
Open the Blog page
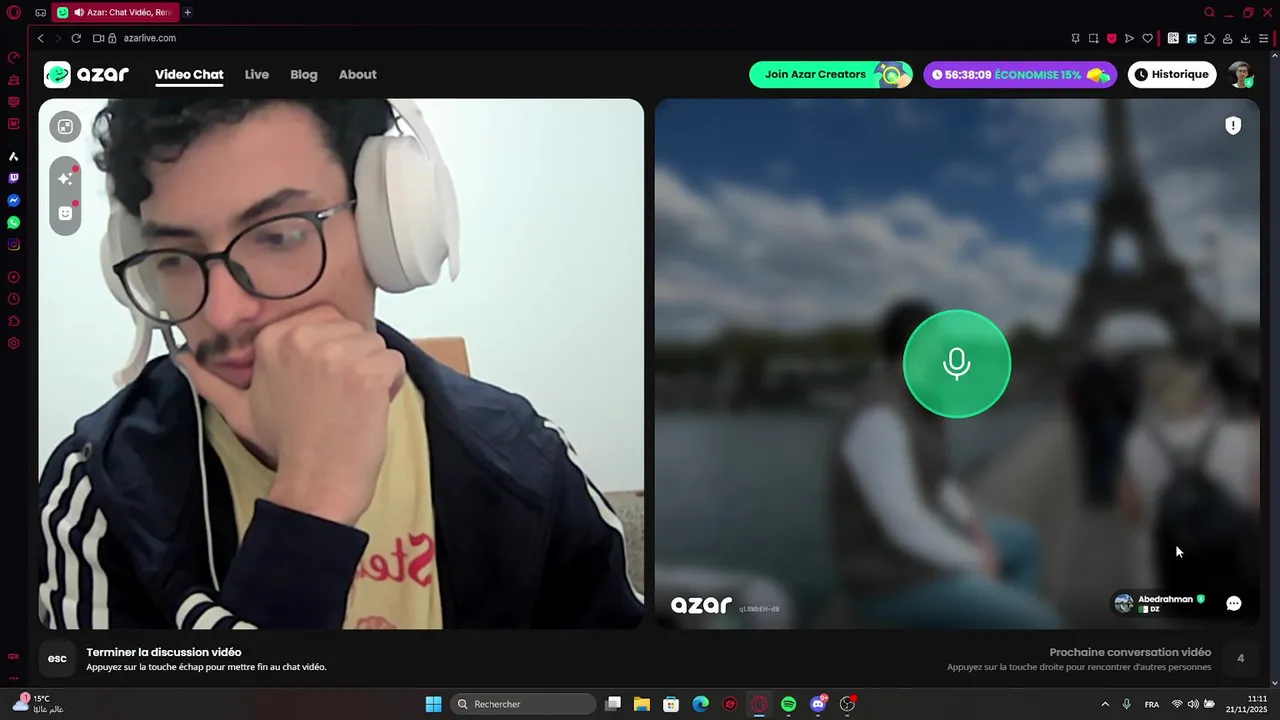click(x=304, y=75)
